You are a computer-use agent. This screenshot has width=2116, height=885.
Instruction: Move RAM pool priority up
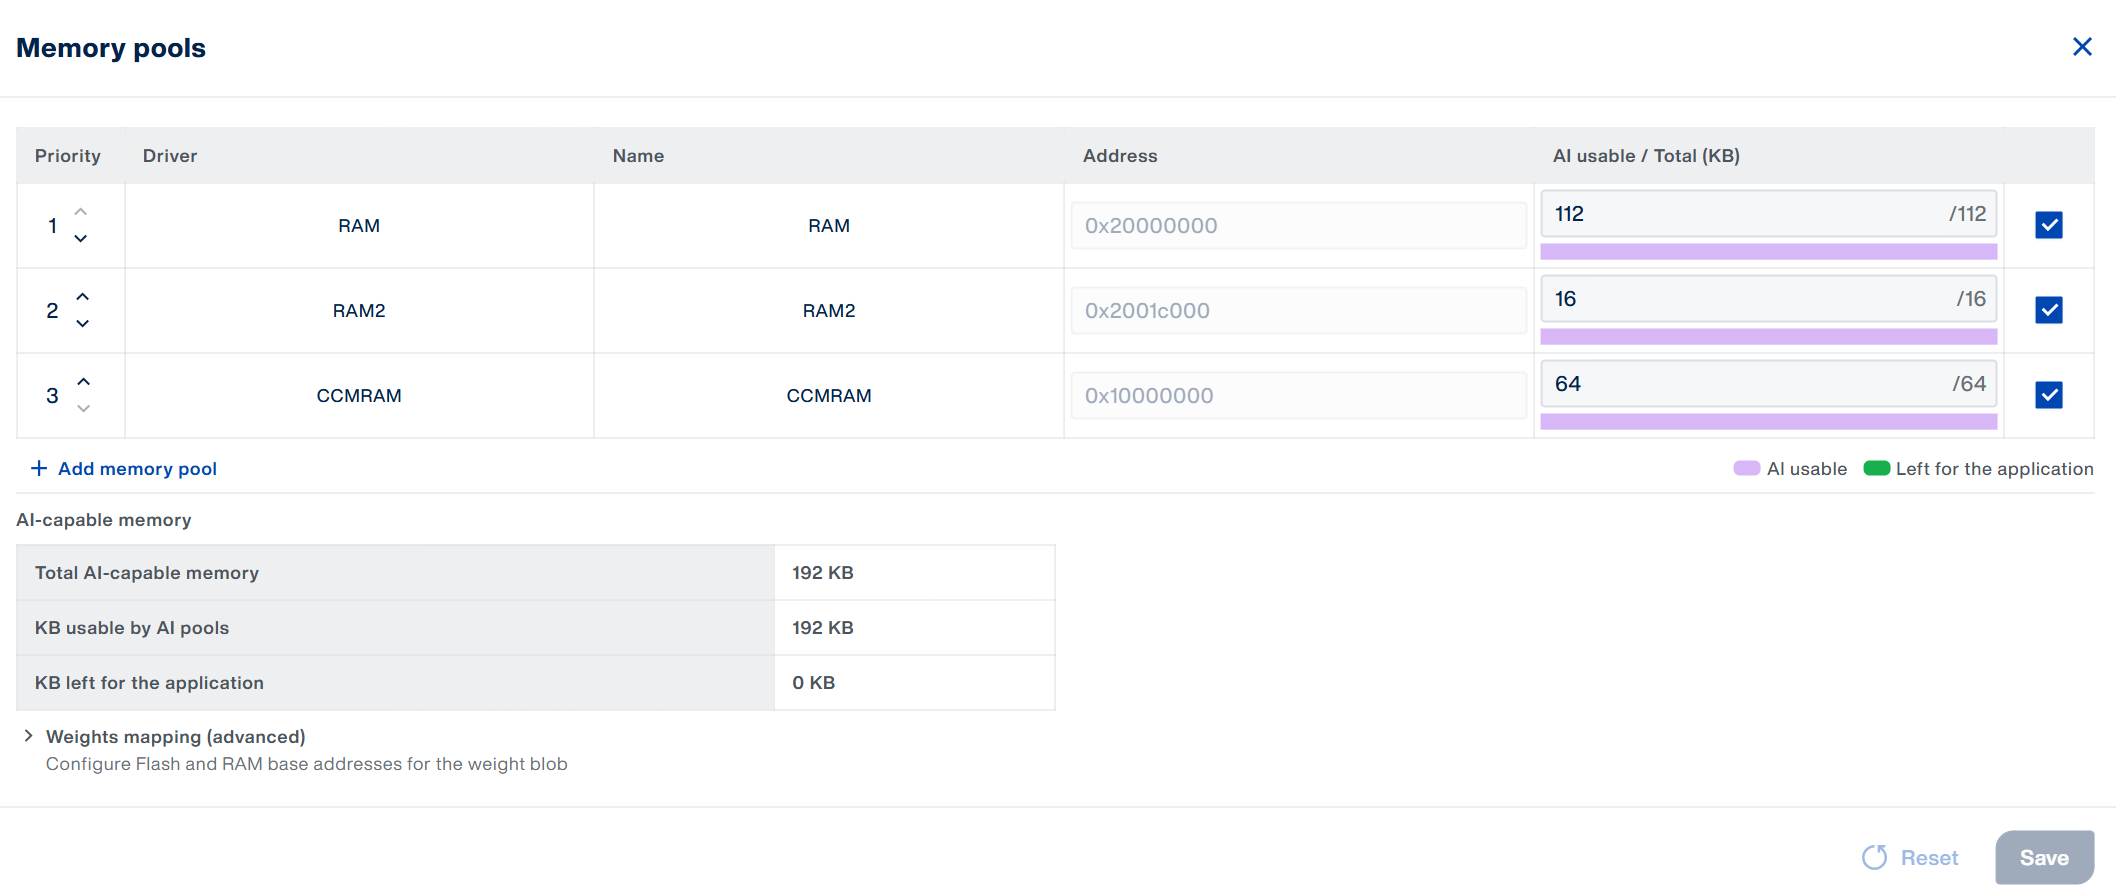81,212
